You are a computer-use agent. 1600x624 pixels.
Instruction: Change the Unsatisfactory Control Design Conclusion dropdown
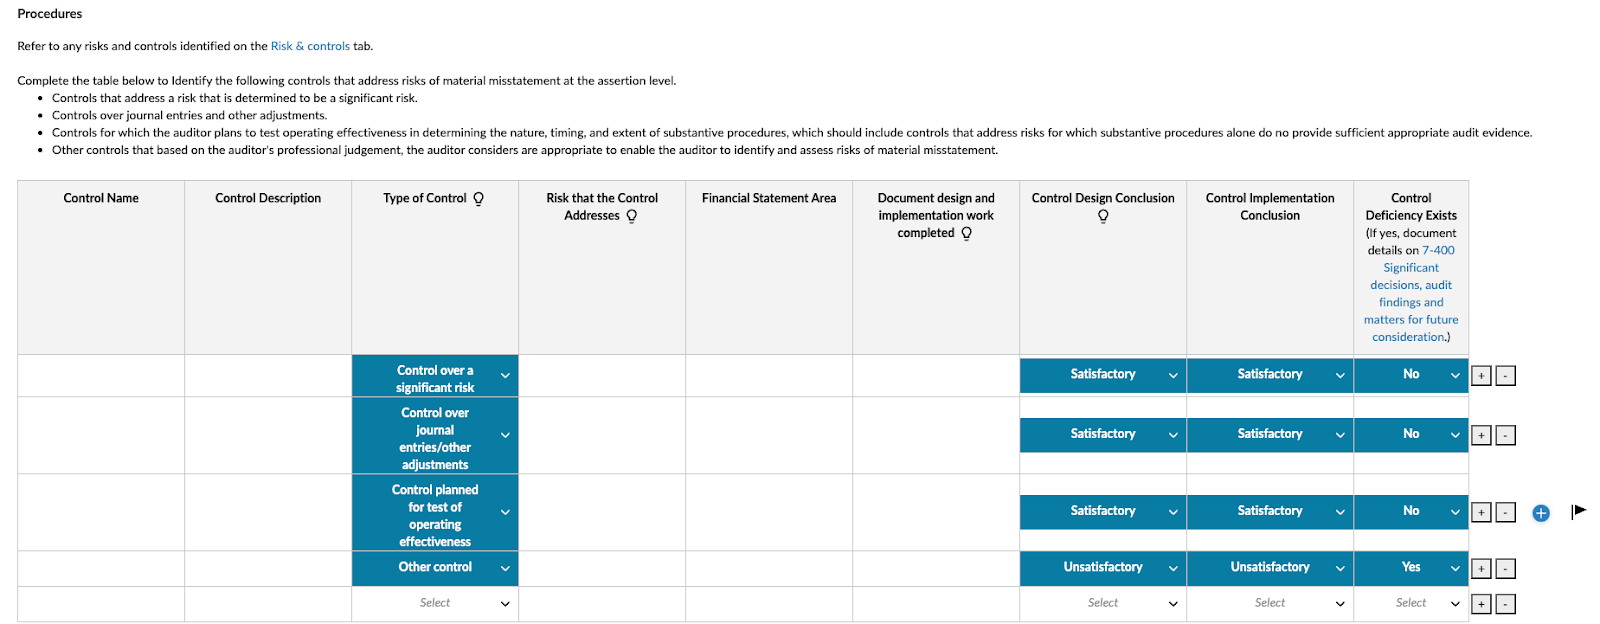coord(1102,567)
